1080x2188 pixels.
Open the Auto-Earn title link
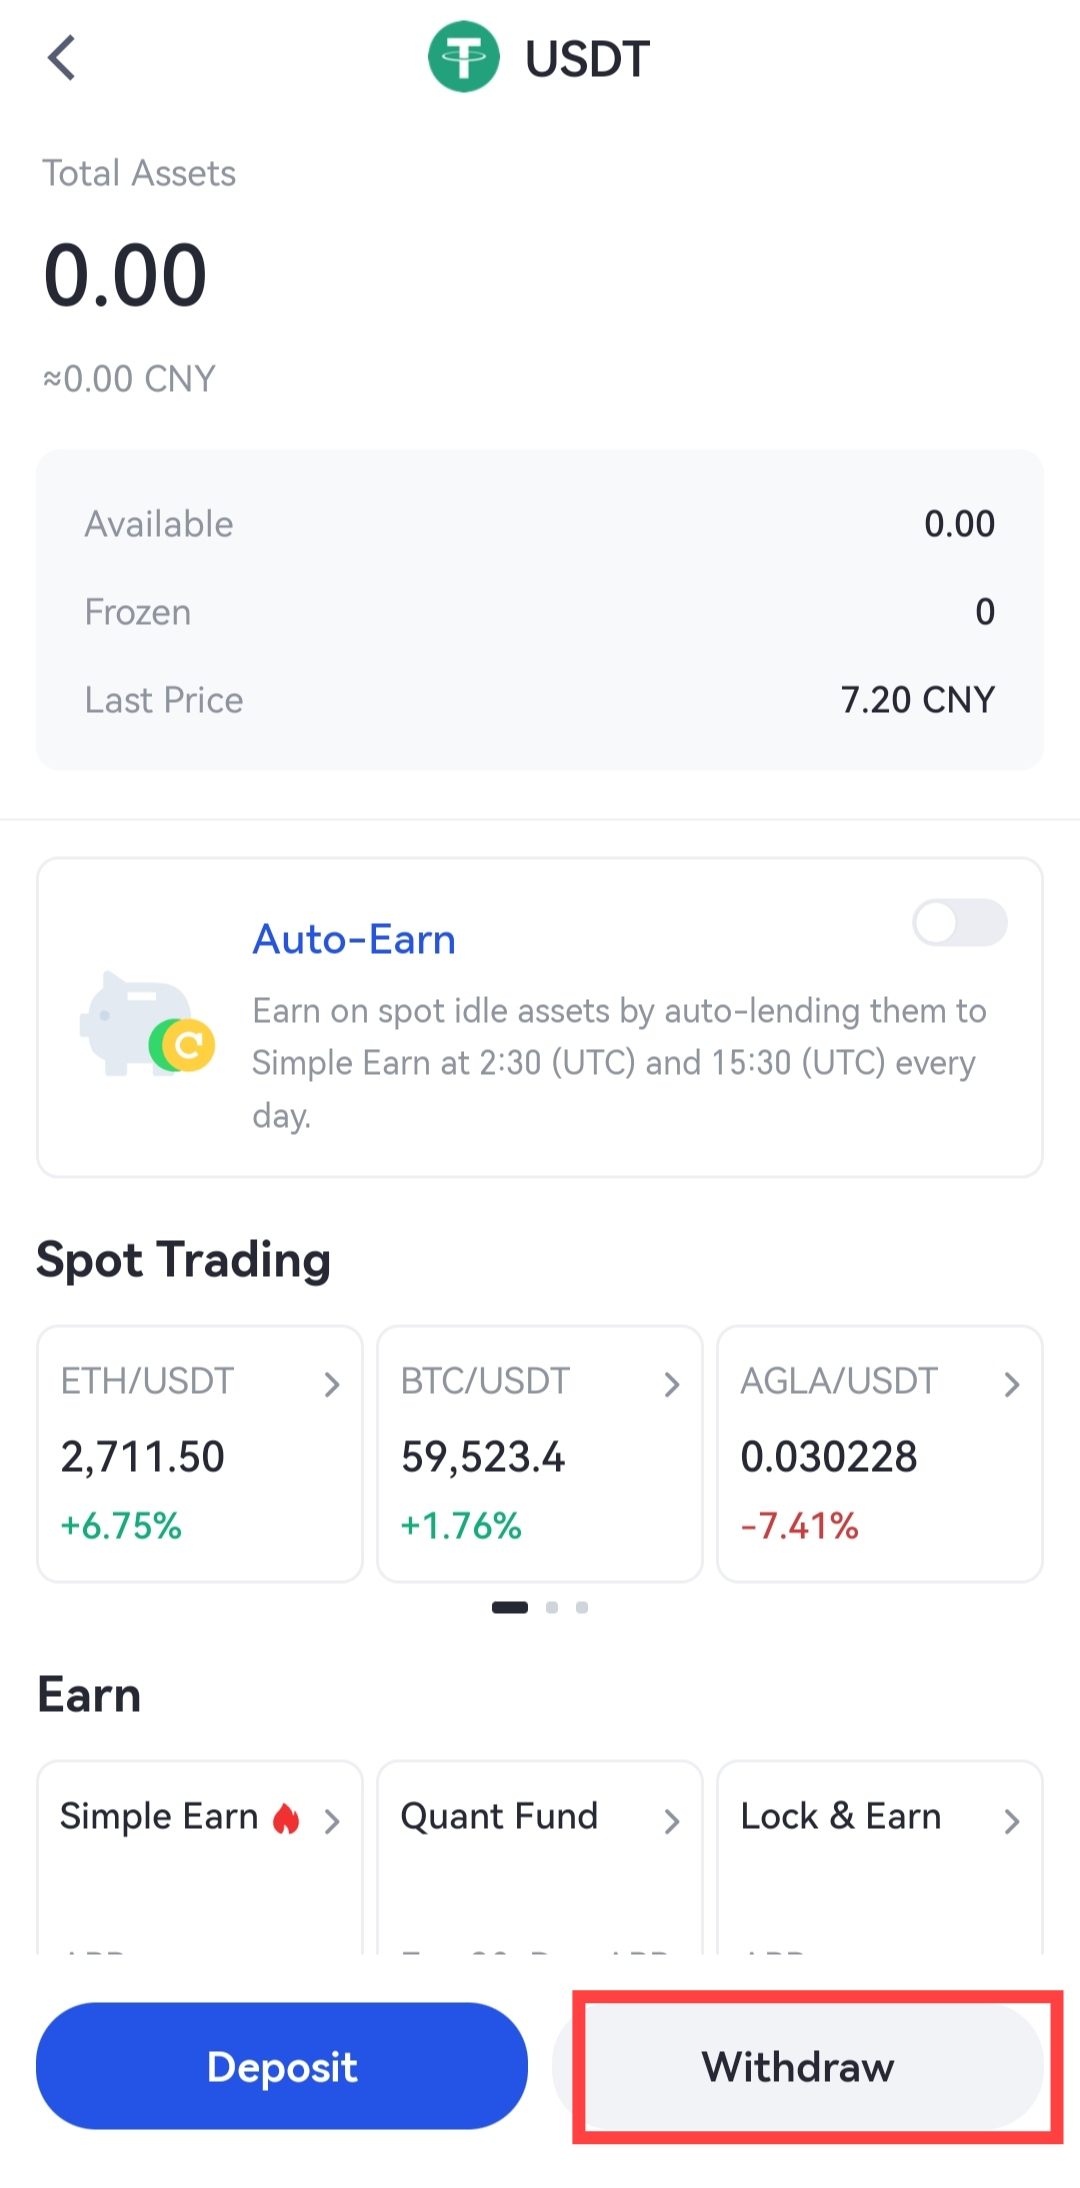tap(354, 940)
